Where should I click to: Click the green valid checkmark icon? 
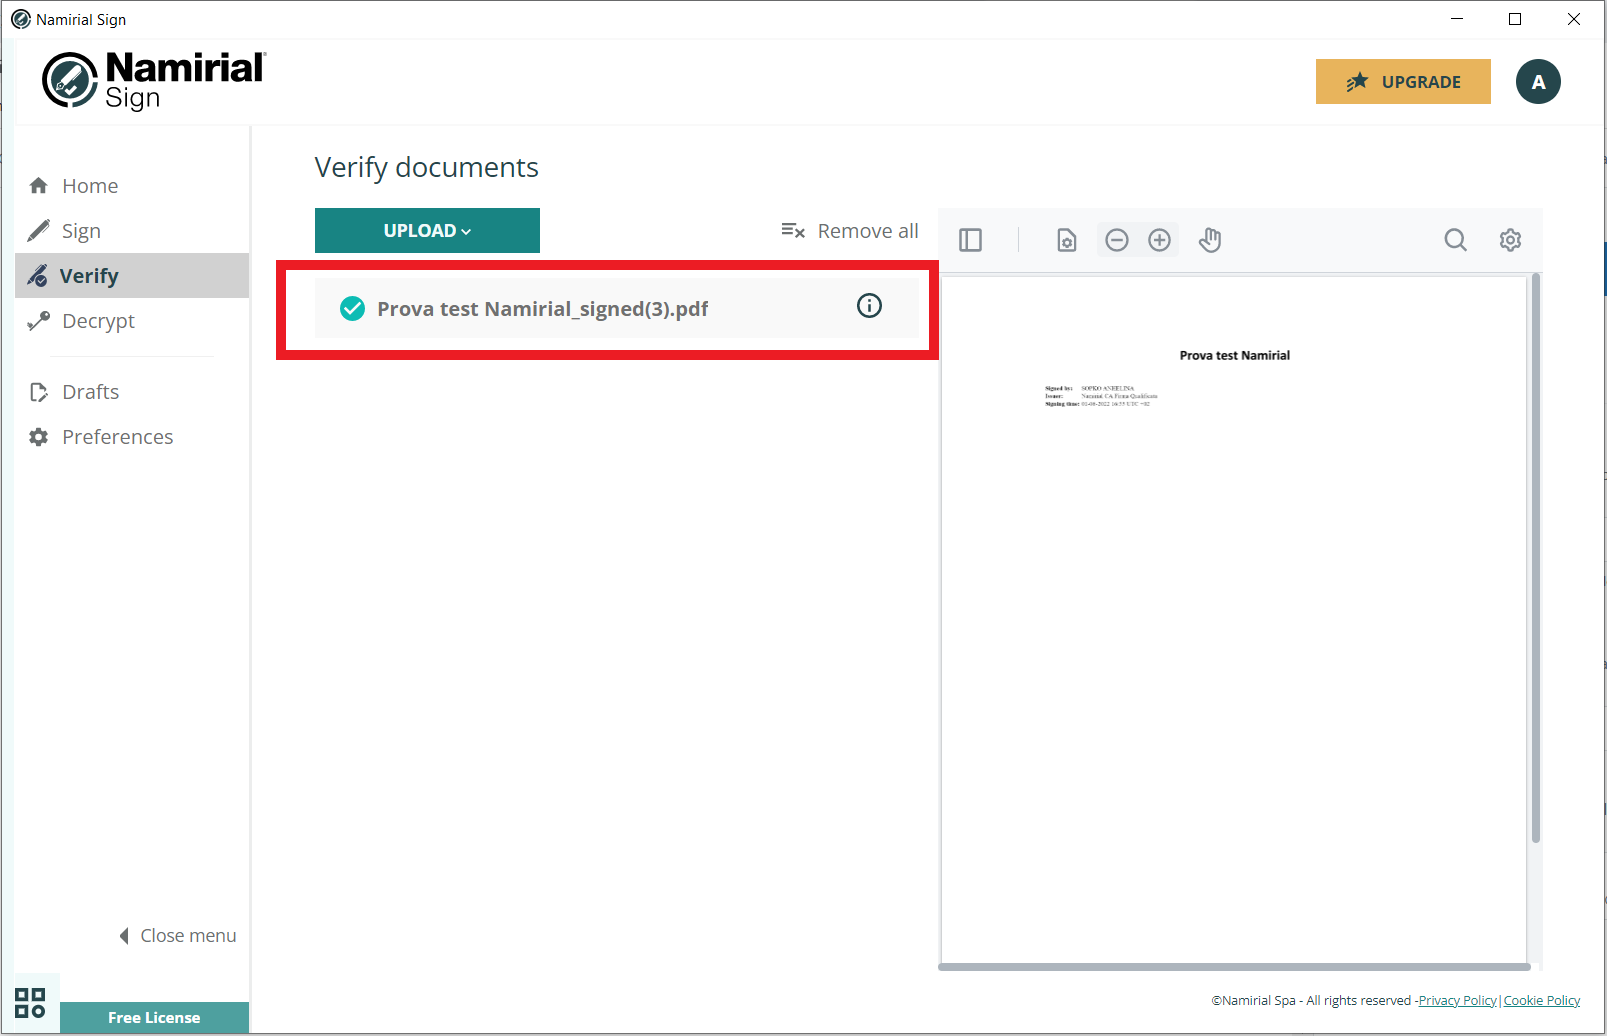pos(352,309)
